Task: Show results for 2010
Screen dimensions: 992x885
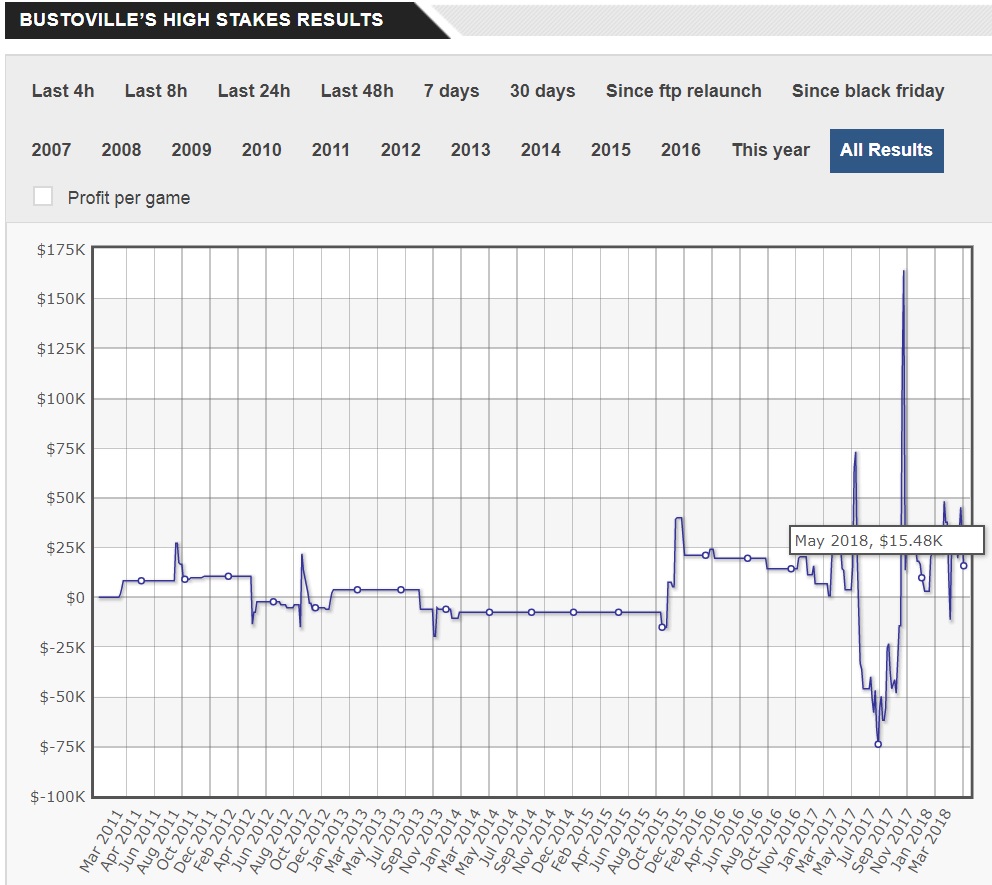Action: tap(261, 150)
